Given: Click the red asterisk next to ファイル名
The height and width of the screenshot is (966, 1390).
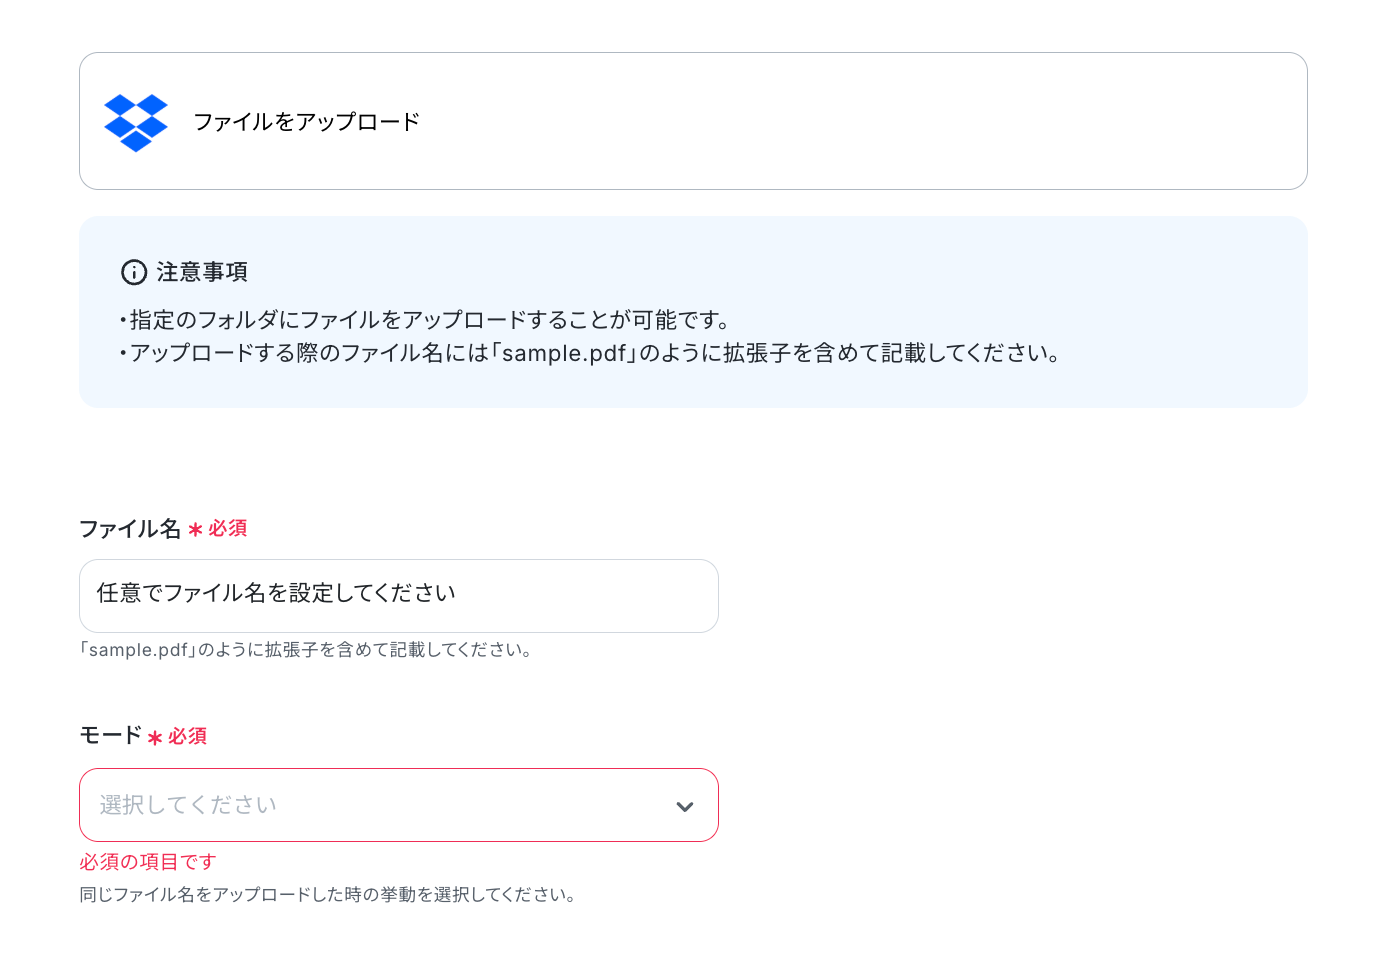Looking at the screenshot, I should [195, 529].
